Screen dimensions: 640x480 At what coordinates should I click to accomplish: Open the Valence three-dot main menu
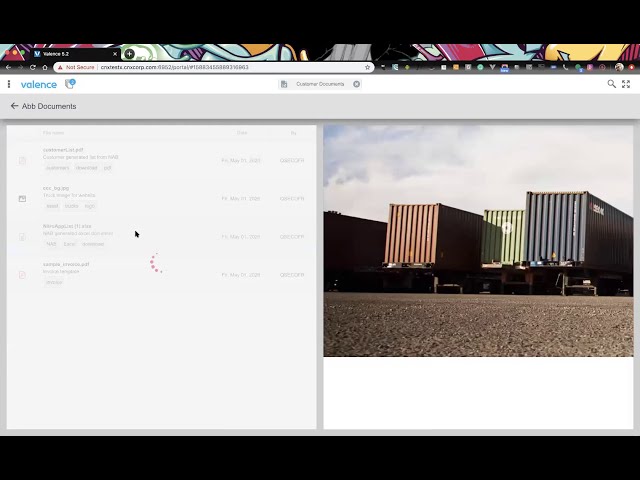point(9,84)
